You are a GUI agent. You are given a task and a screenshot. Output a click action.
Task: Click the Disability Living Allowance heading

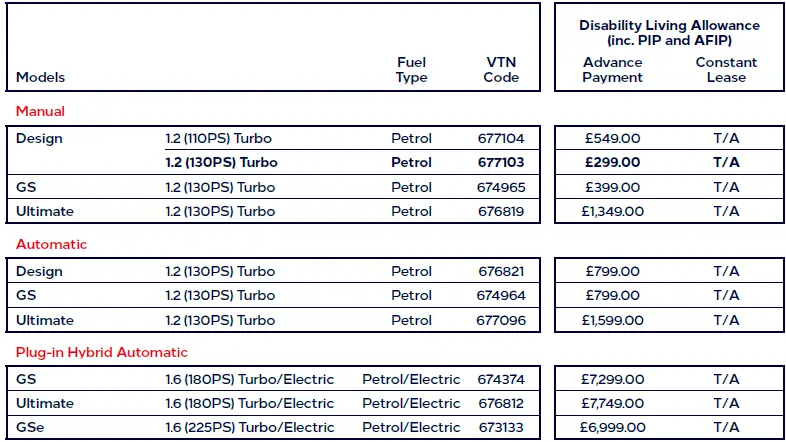point(669,32)
